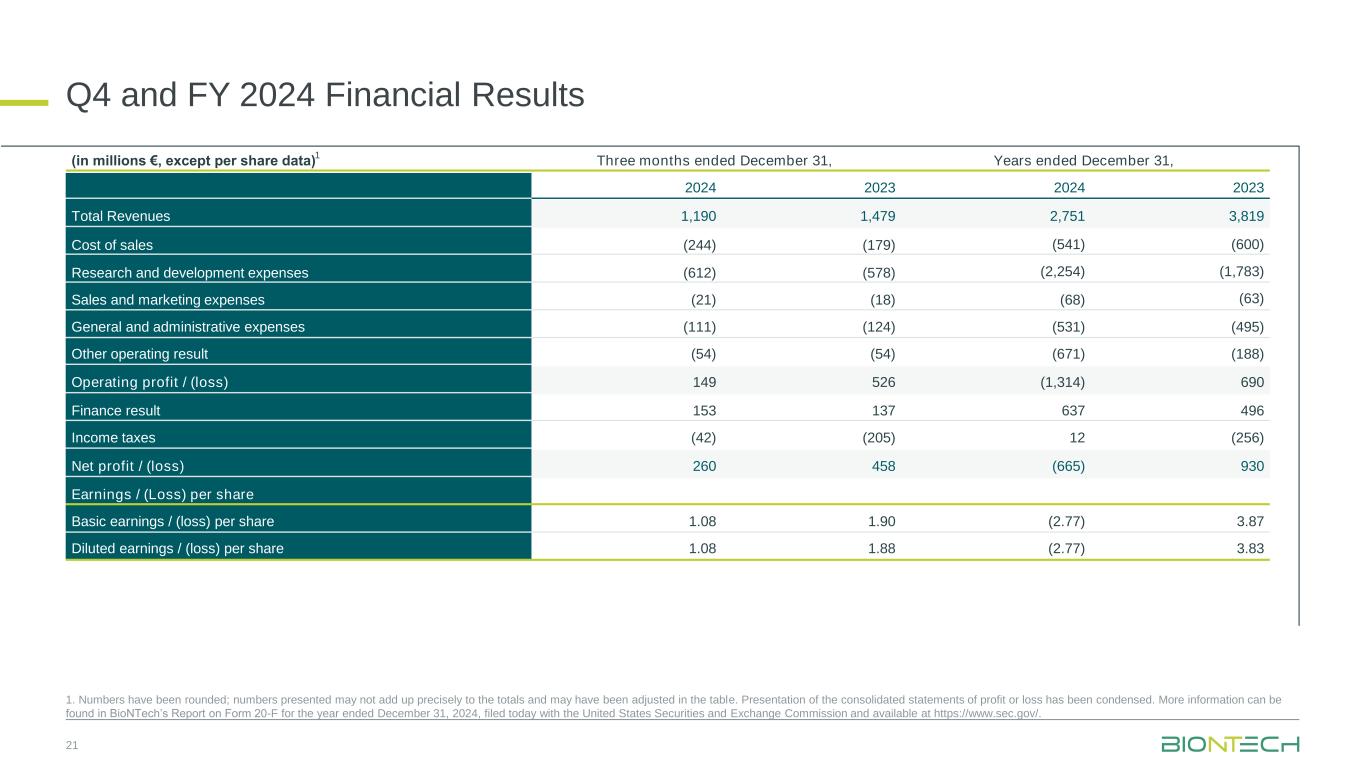Viewport: 1365px width, 768px height.
Task: Click the Diluted earnings / (loss) per share label
Action: [177, 548]
